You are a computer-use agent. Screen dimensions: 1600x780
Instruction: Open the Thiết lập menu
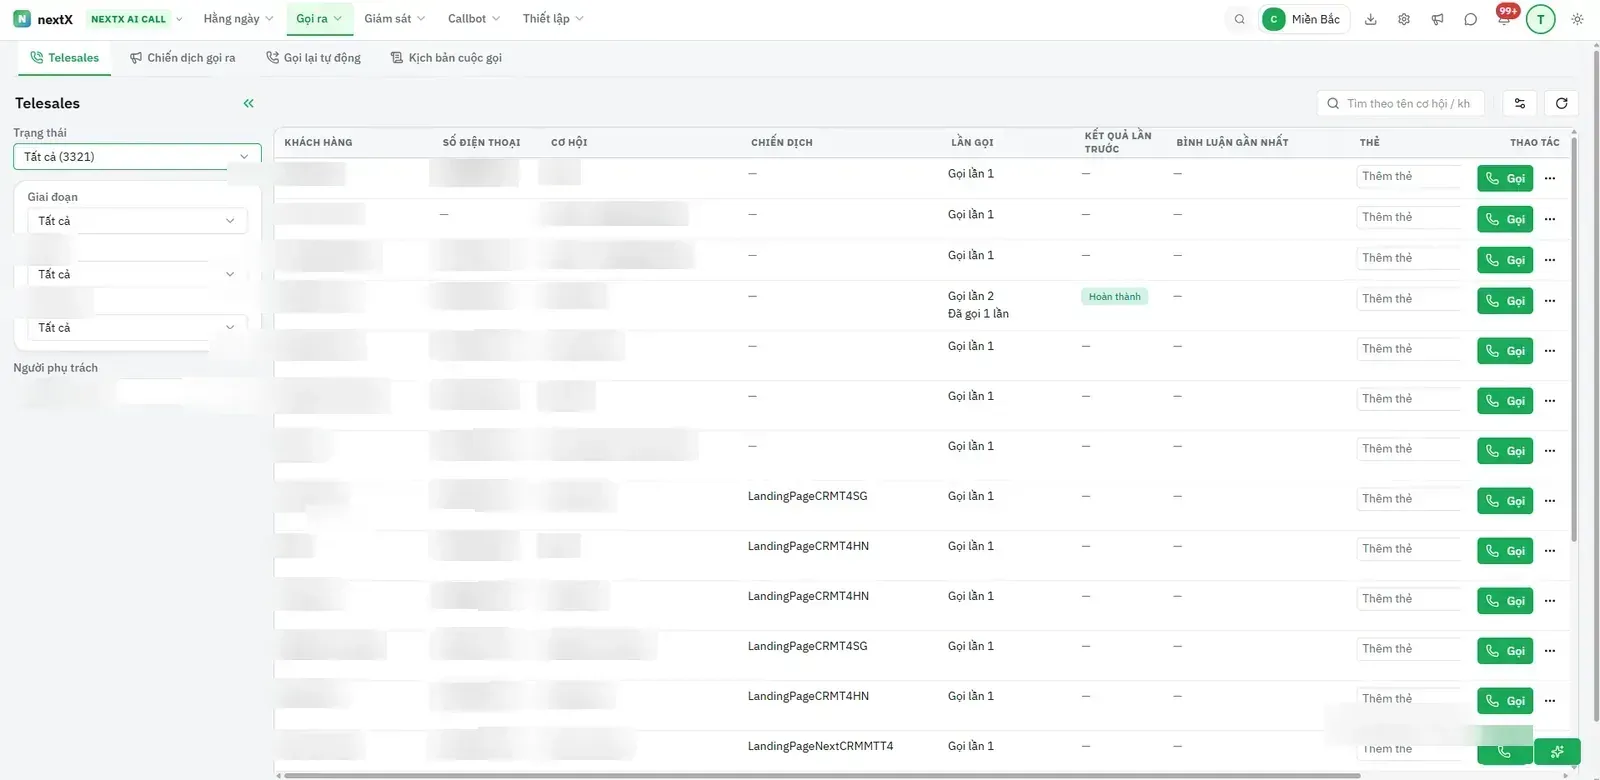click(x=553, y=19)
